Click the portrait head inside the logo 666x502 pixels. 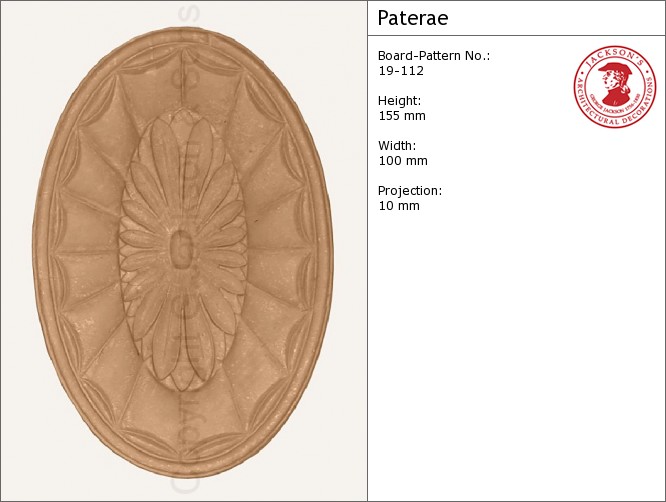coord(614,85)
